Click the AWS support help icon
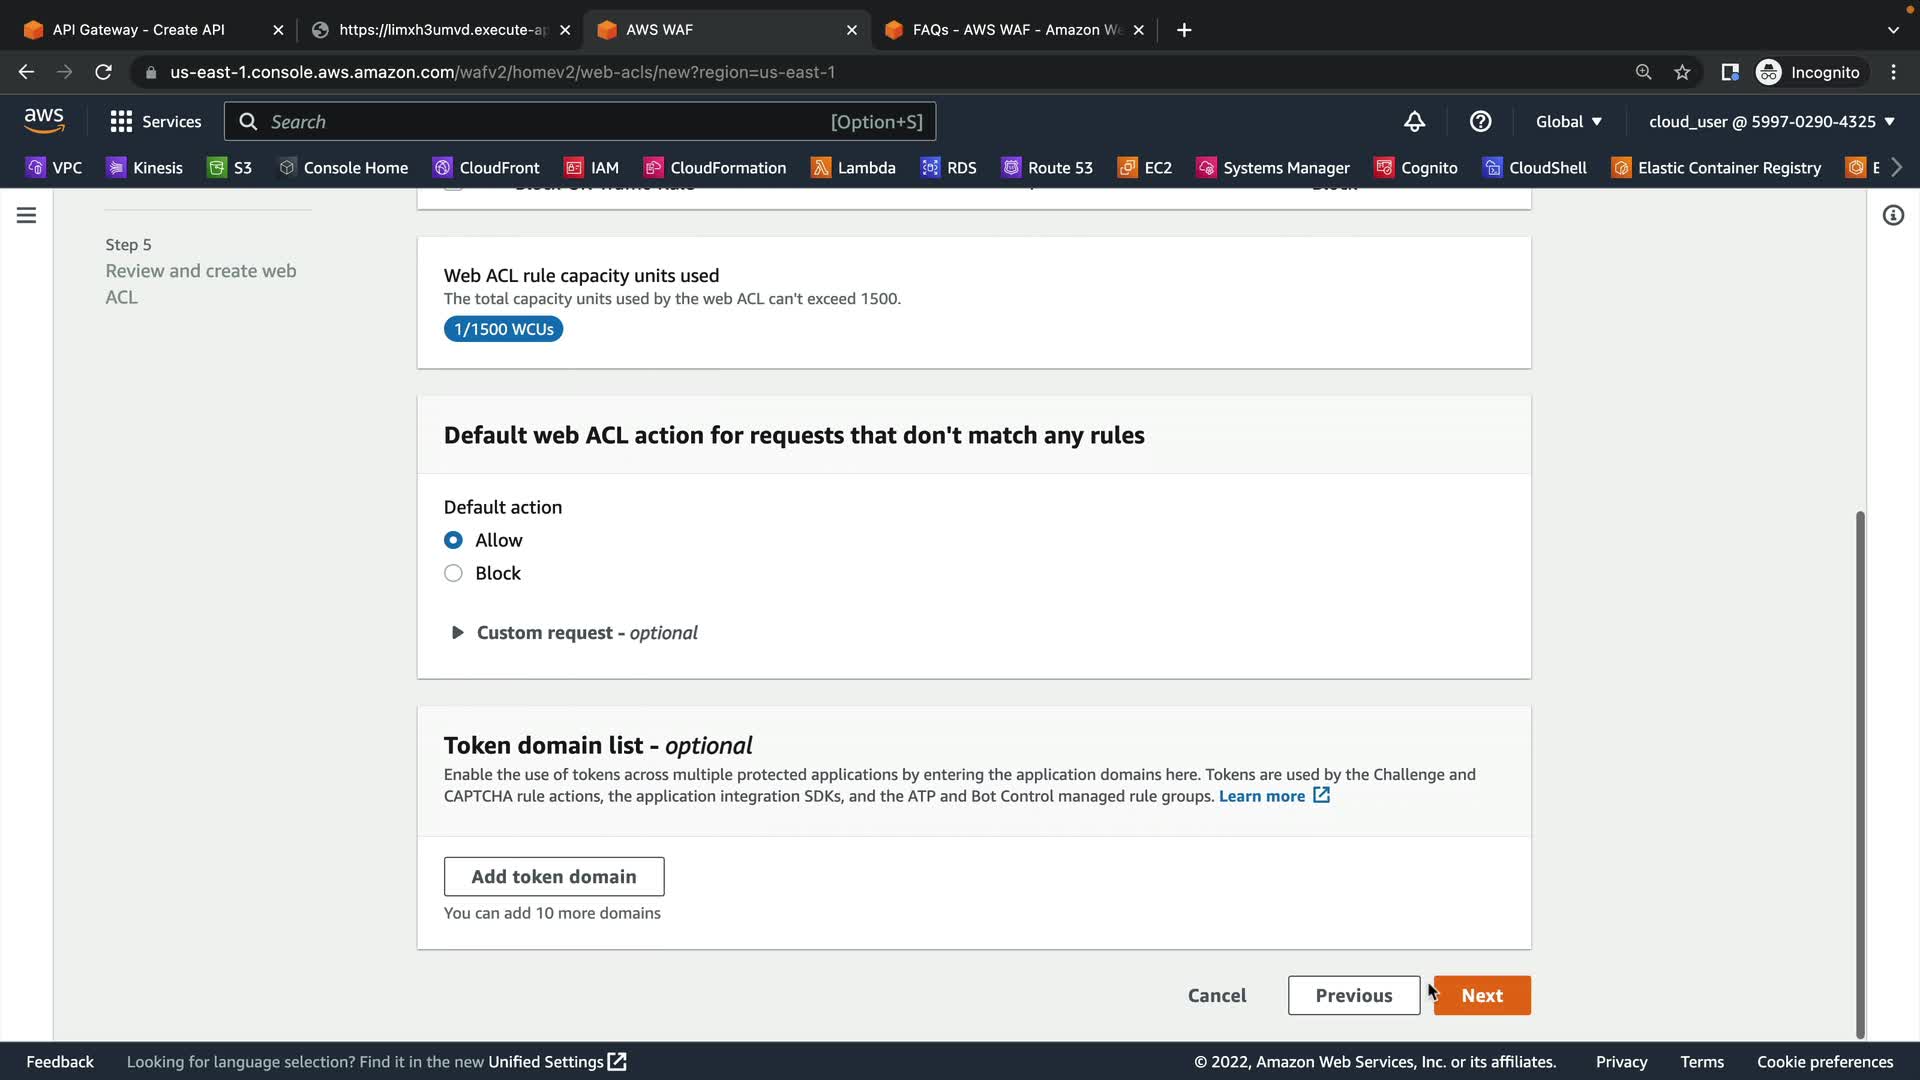Viewport: 1920px width, 1080px height. pyautogui.click(x=1480, y=122)
